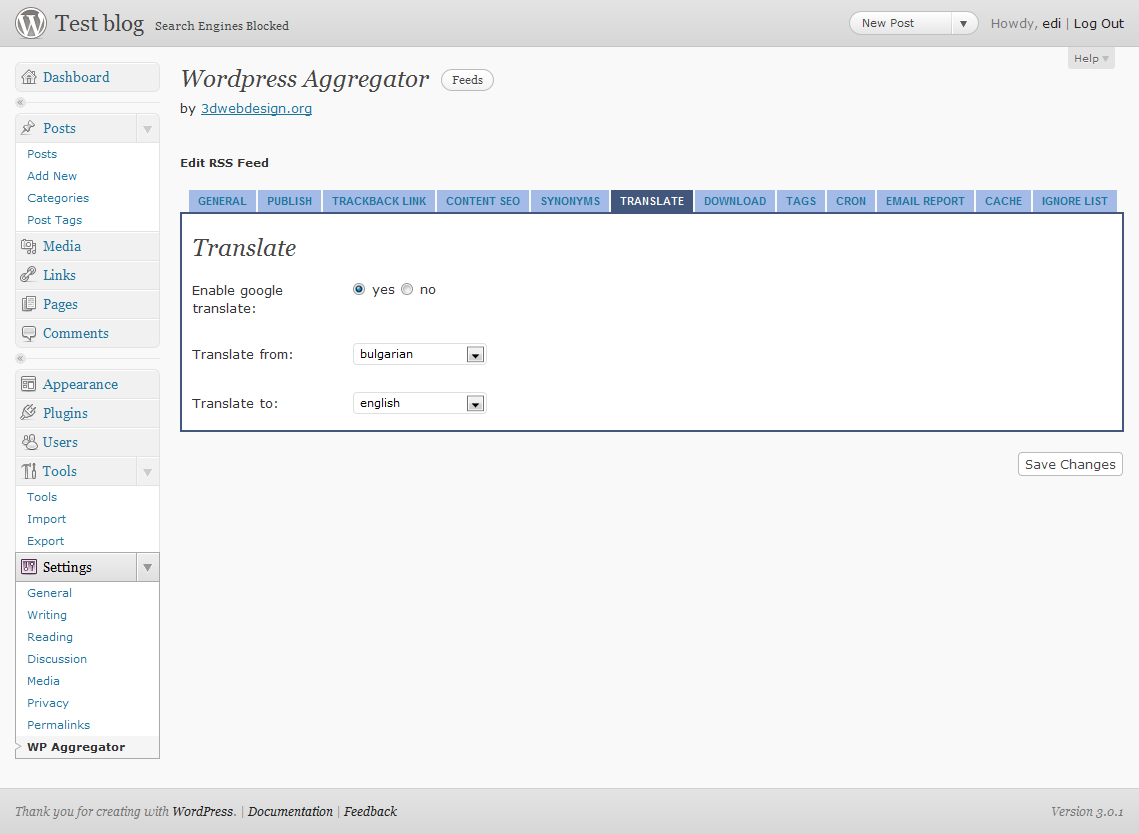This screenshot has width=1139, height=834.
Task: Open the Cron tab
Action: tap(851, 201)
